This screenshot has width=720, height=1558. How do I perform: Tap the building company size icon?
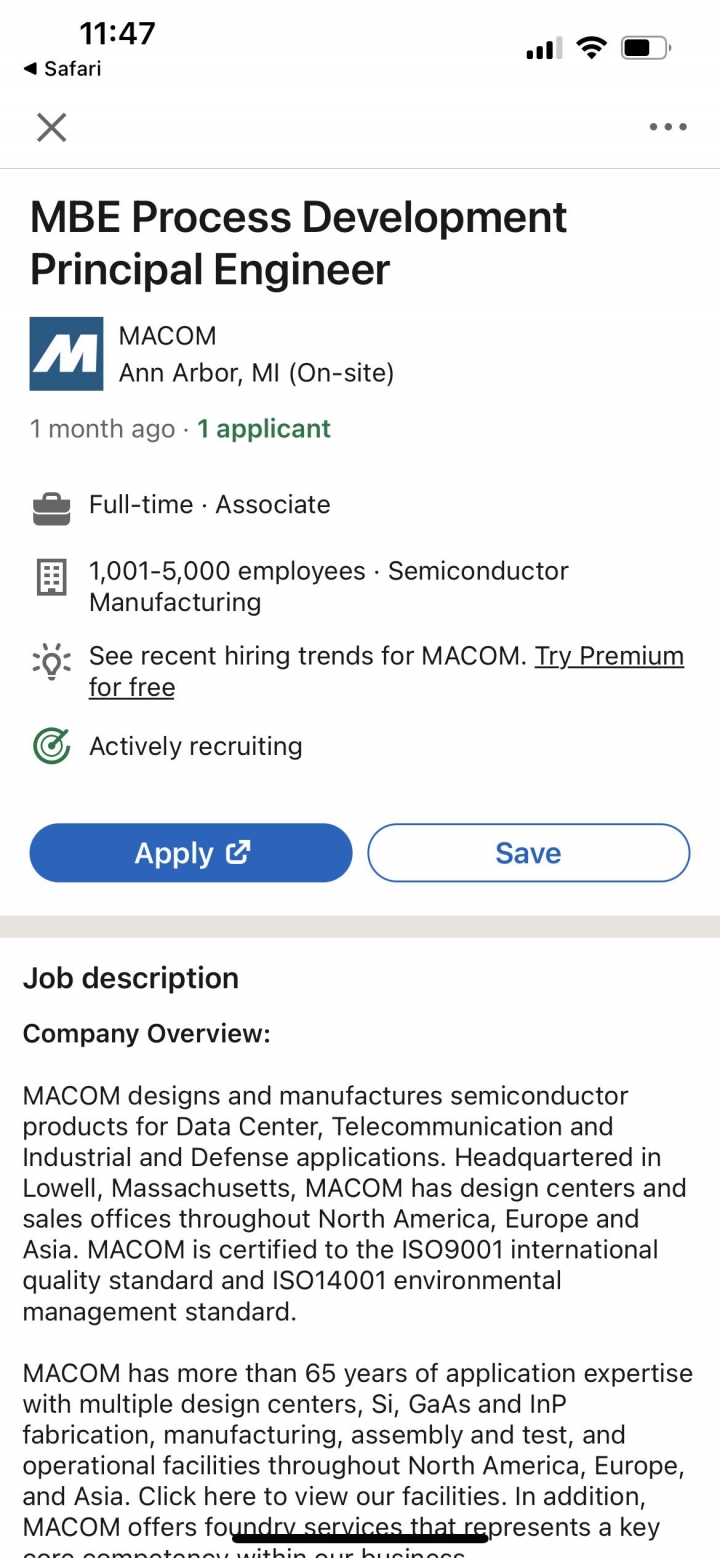pyautogui.click(x=51, y=577)
